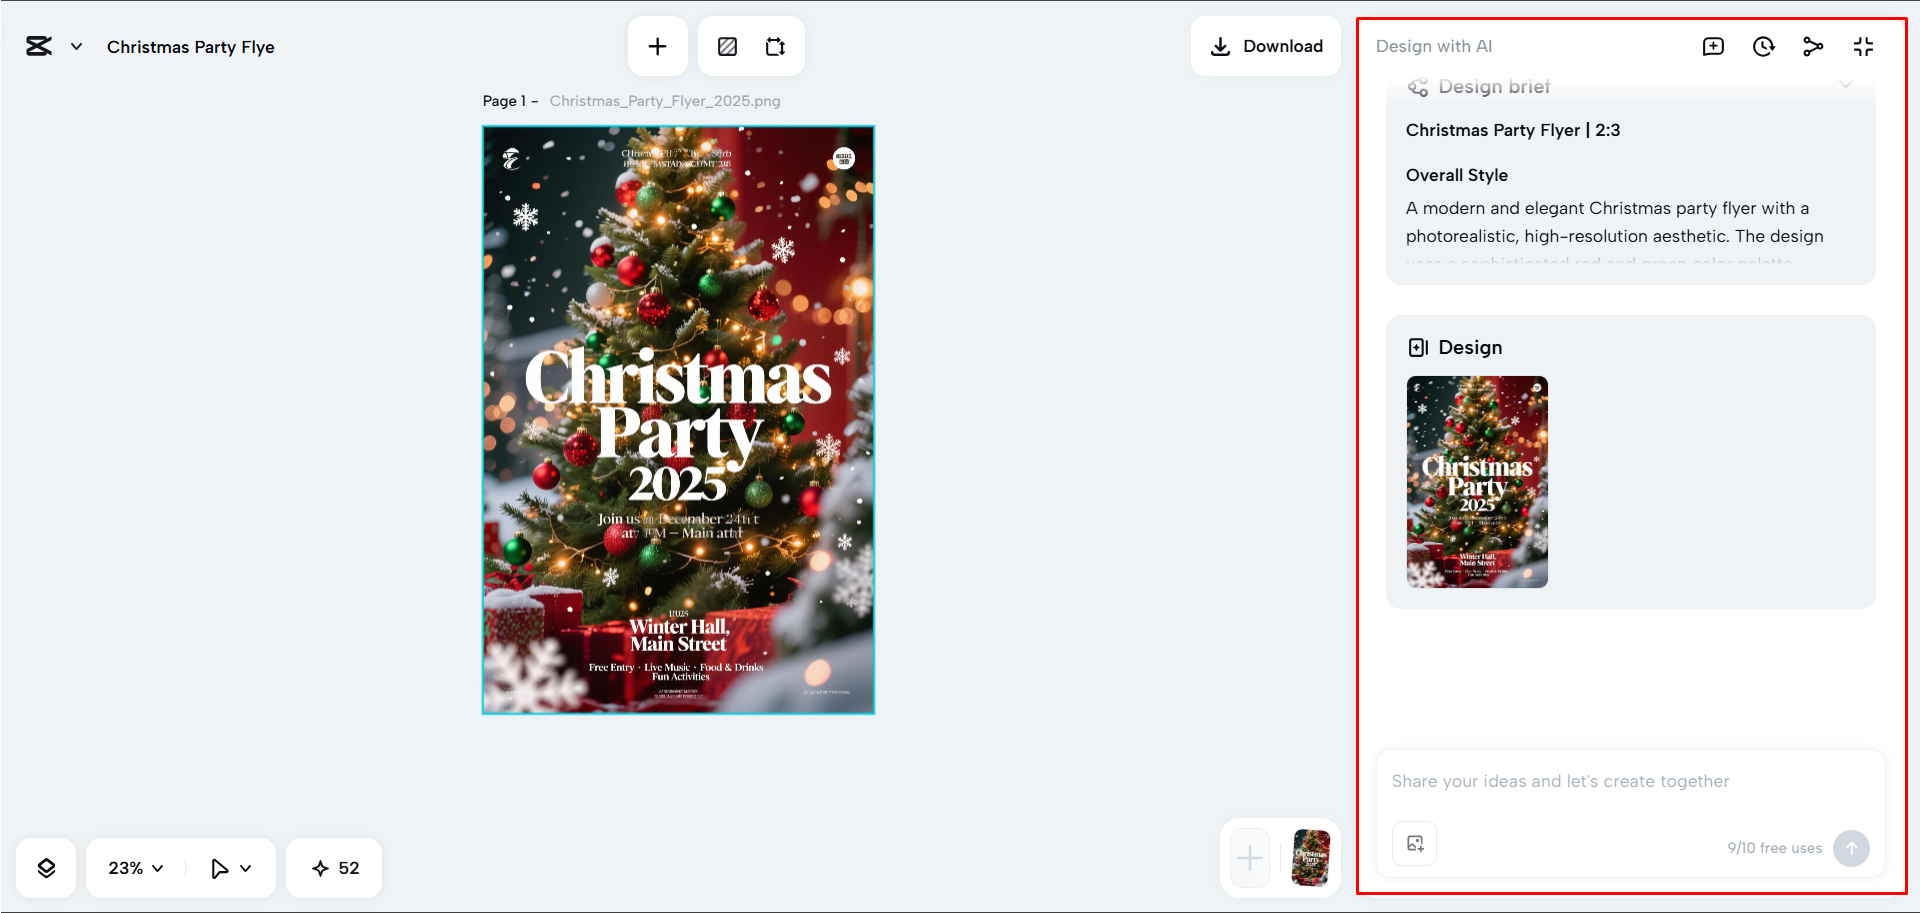Viewport: 1920px width, 913px height.
Task: Add a new page beside the thumbnail
Action: (x=1248, y=858)
